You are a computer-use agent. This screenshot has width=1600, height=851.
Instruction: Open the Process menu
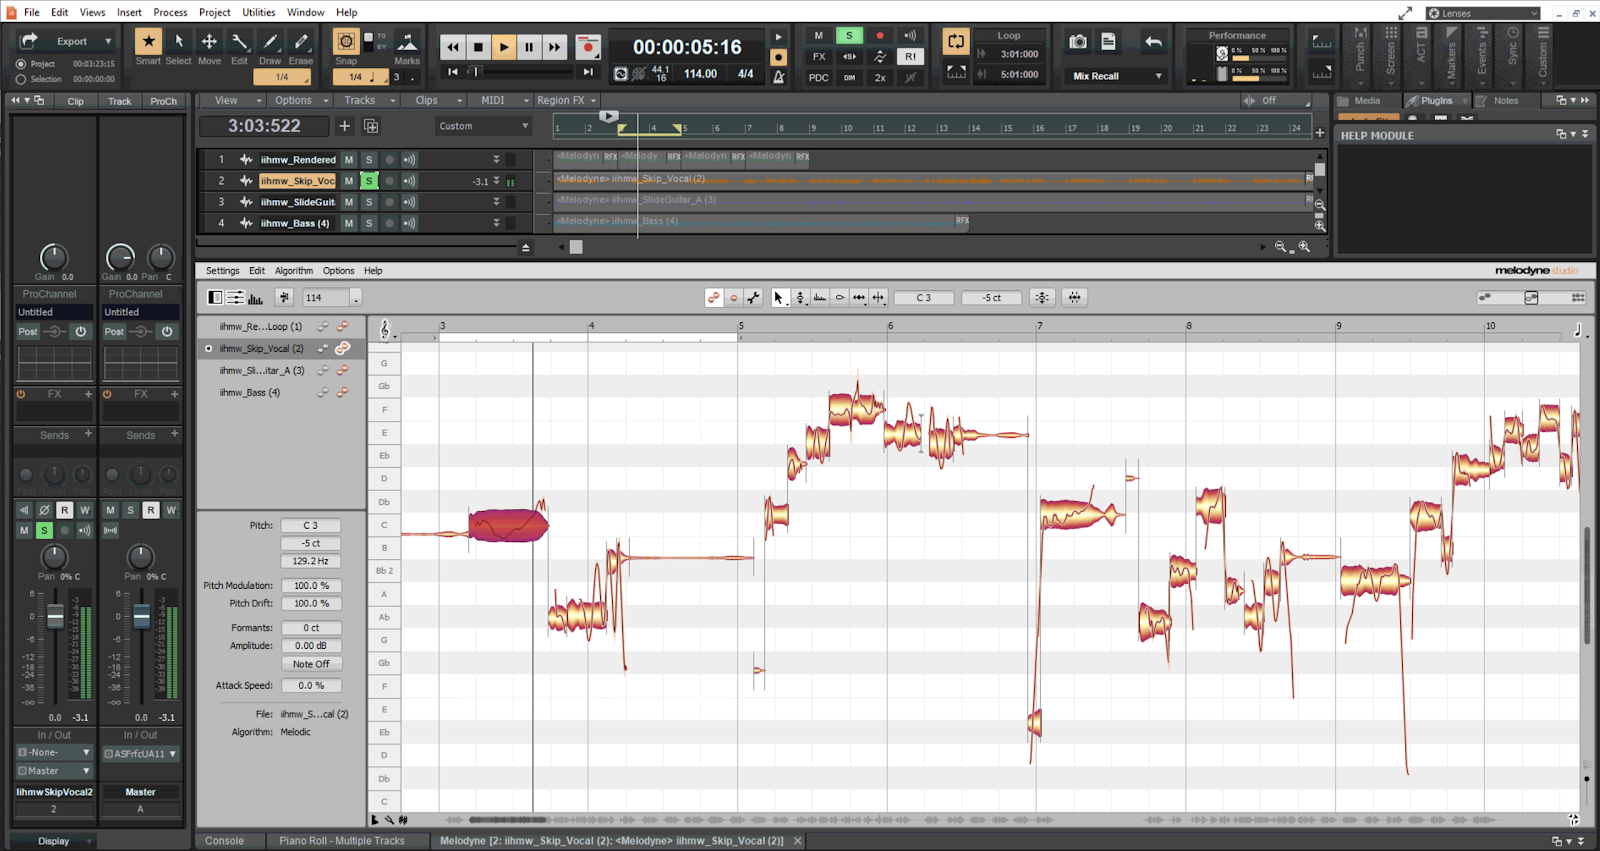170,12
